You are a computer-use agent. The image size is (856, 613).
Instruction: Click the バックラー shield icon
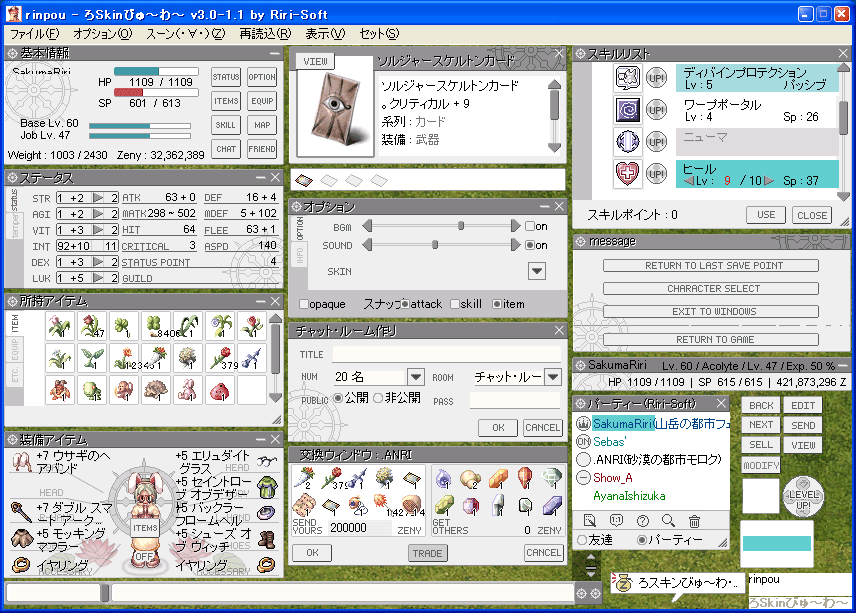click(266, 513)
